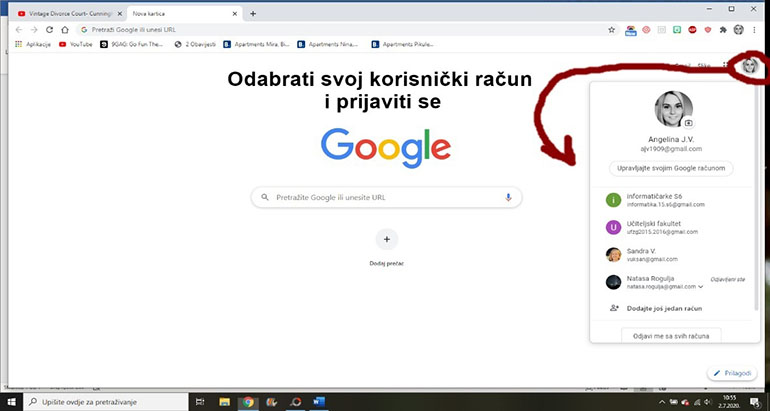Open File Explorer from the taskbar

click(222, 401)
